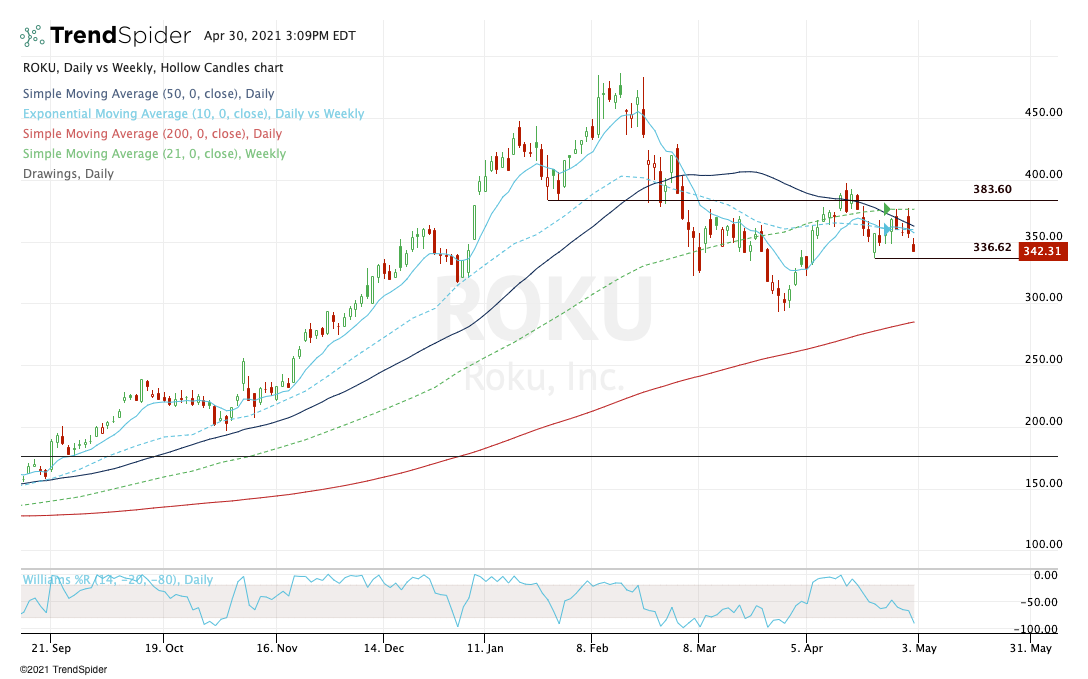Click the '©2021 TrendSpider' copyright text

coord(63,670)
